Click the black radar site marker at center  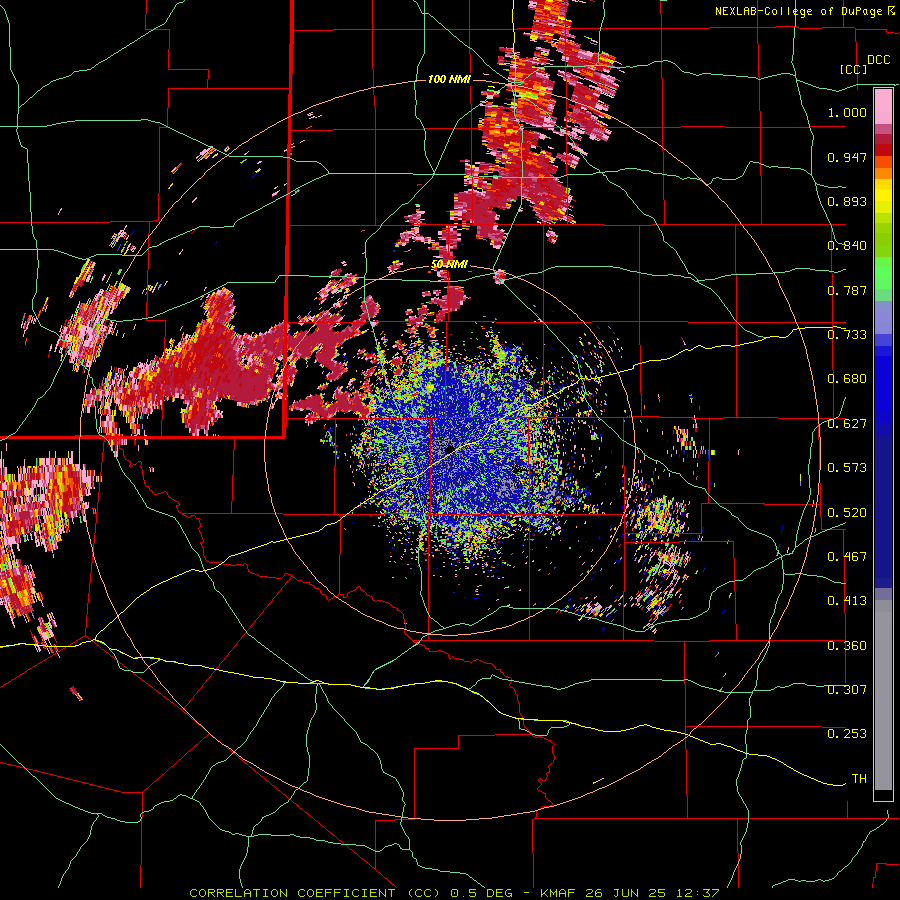click(x=450, y=448)
